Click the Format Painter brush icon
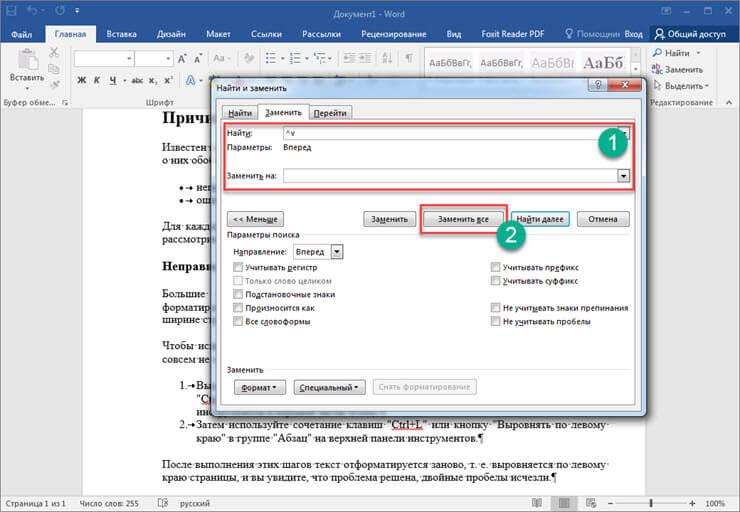Image resolution: width=740 pixels, height=512 pixels. coord(55,84)
